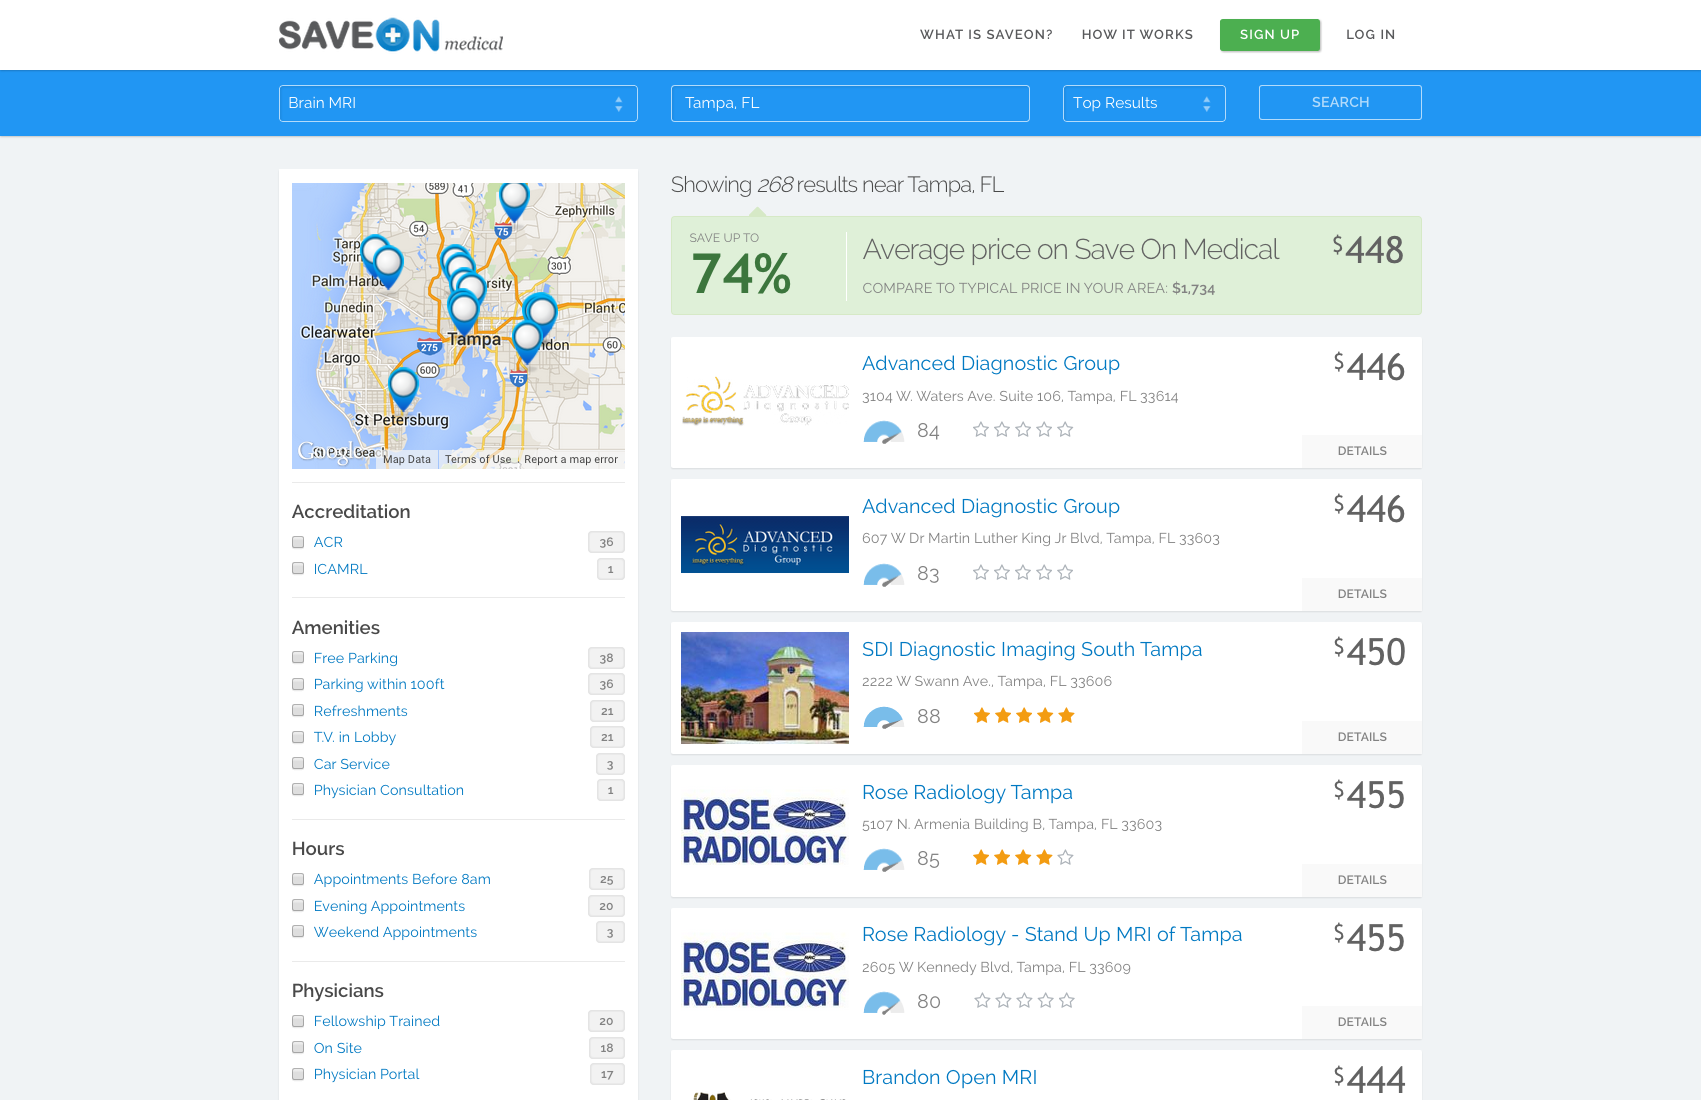Open Details for Rose Radiology Tampa
The width and height of the screenshot is (1701, 1100).
[1362, 880]
